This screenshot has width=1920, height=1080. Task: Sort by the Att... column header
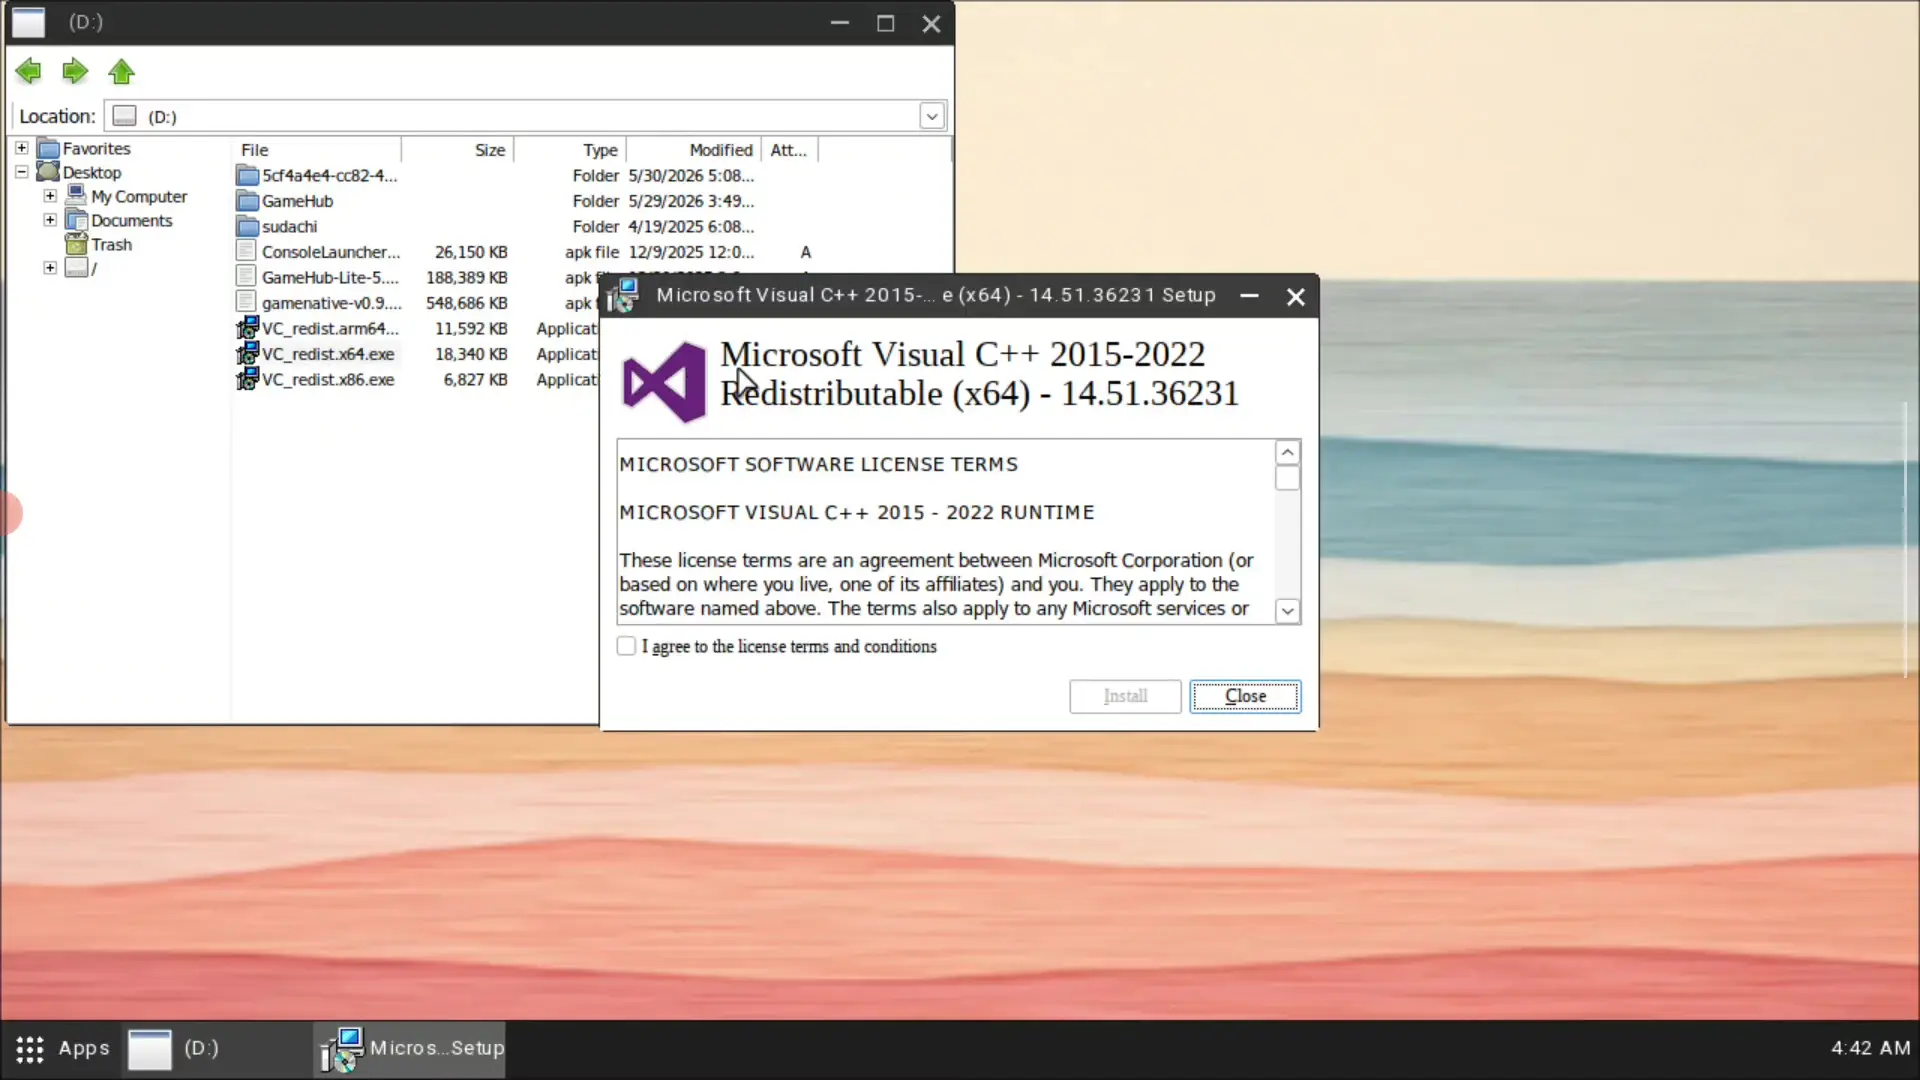[789, 150]
